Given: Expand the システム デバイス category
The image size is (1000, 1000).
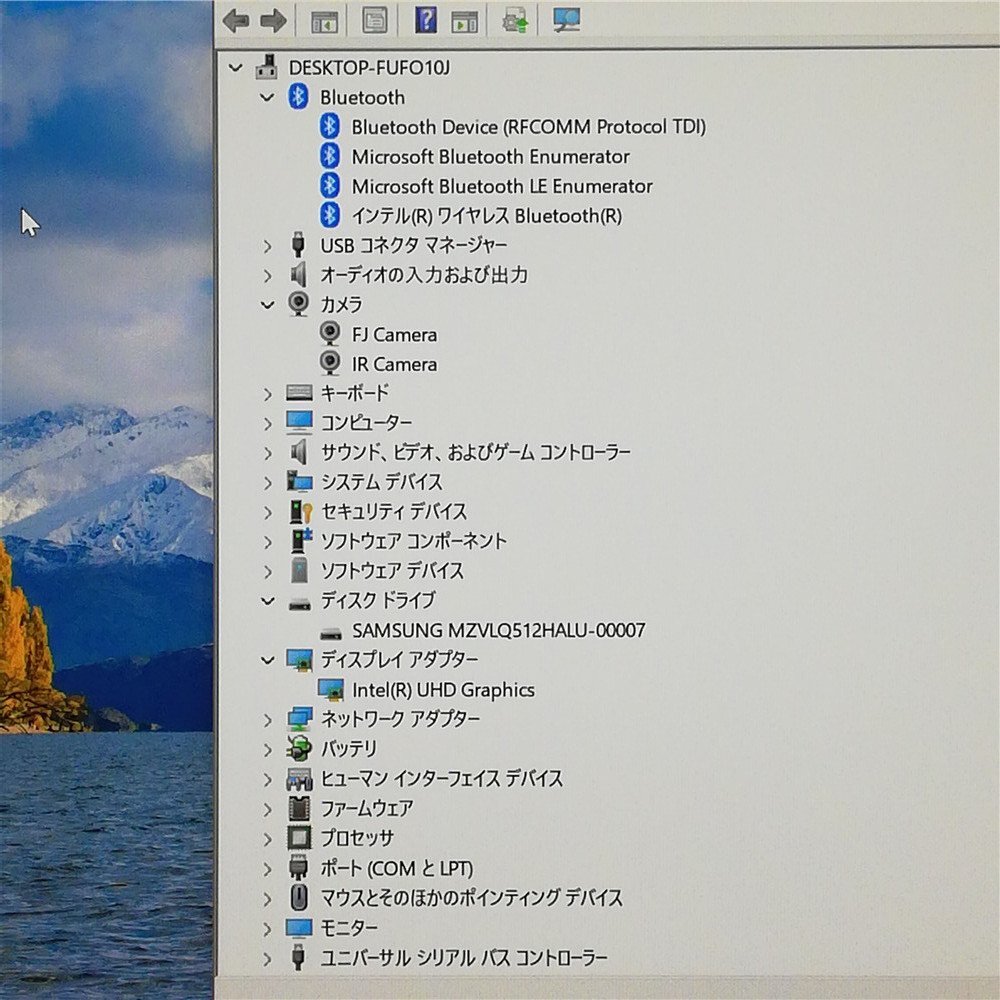Looking at the screenshot, I should point(268,483).
